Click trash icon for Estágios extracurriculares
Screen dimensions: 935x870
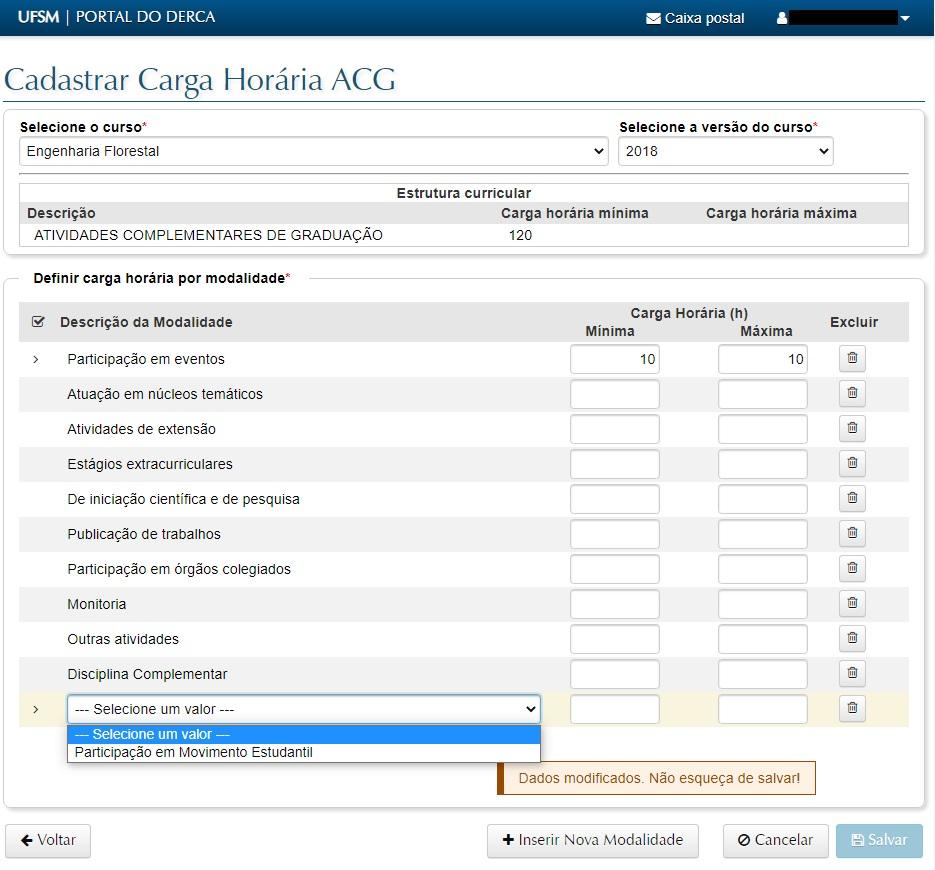coord(852,464)
